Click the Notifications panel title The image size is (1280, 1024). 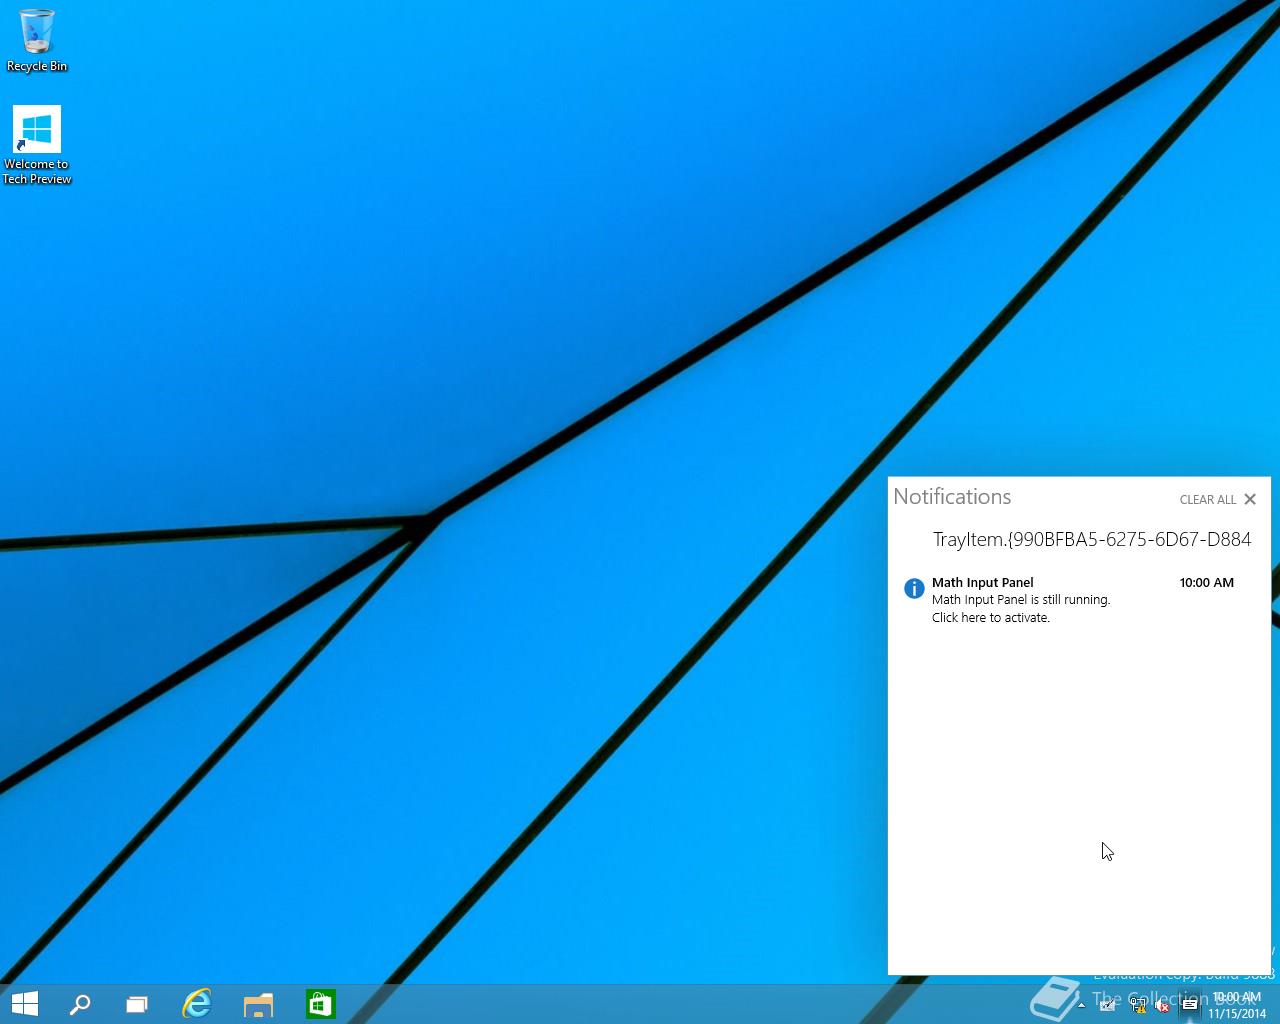tap(952, 497)
